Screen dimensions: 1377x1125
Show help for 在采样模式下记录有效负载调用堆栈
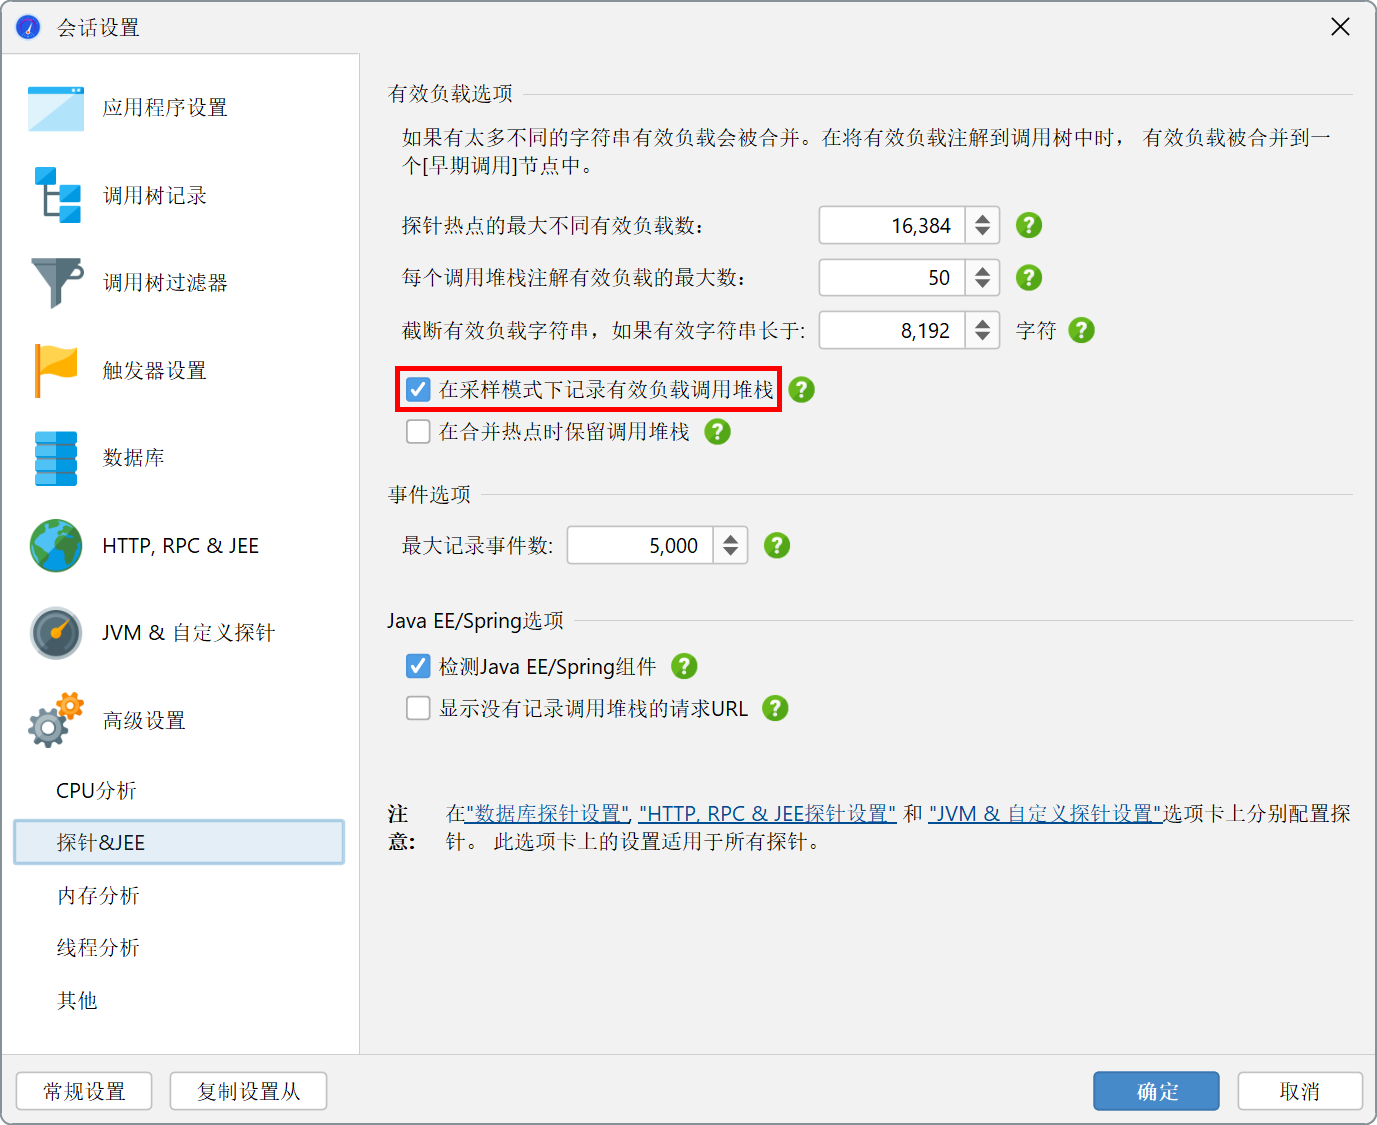coord(802,390)
